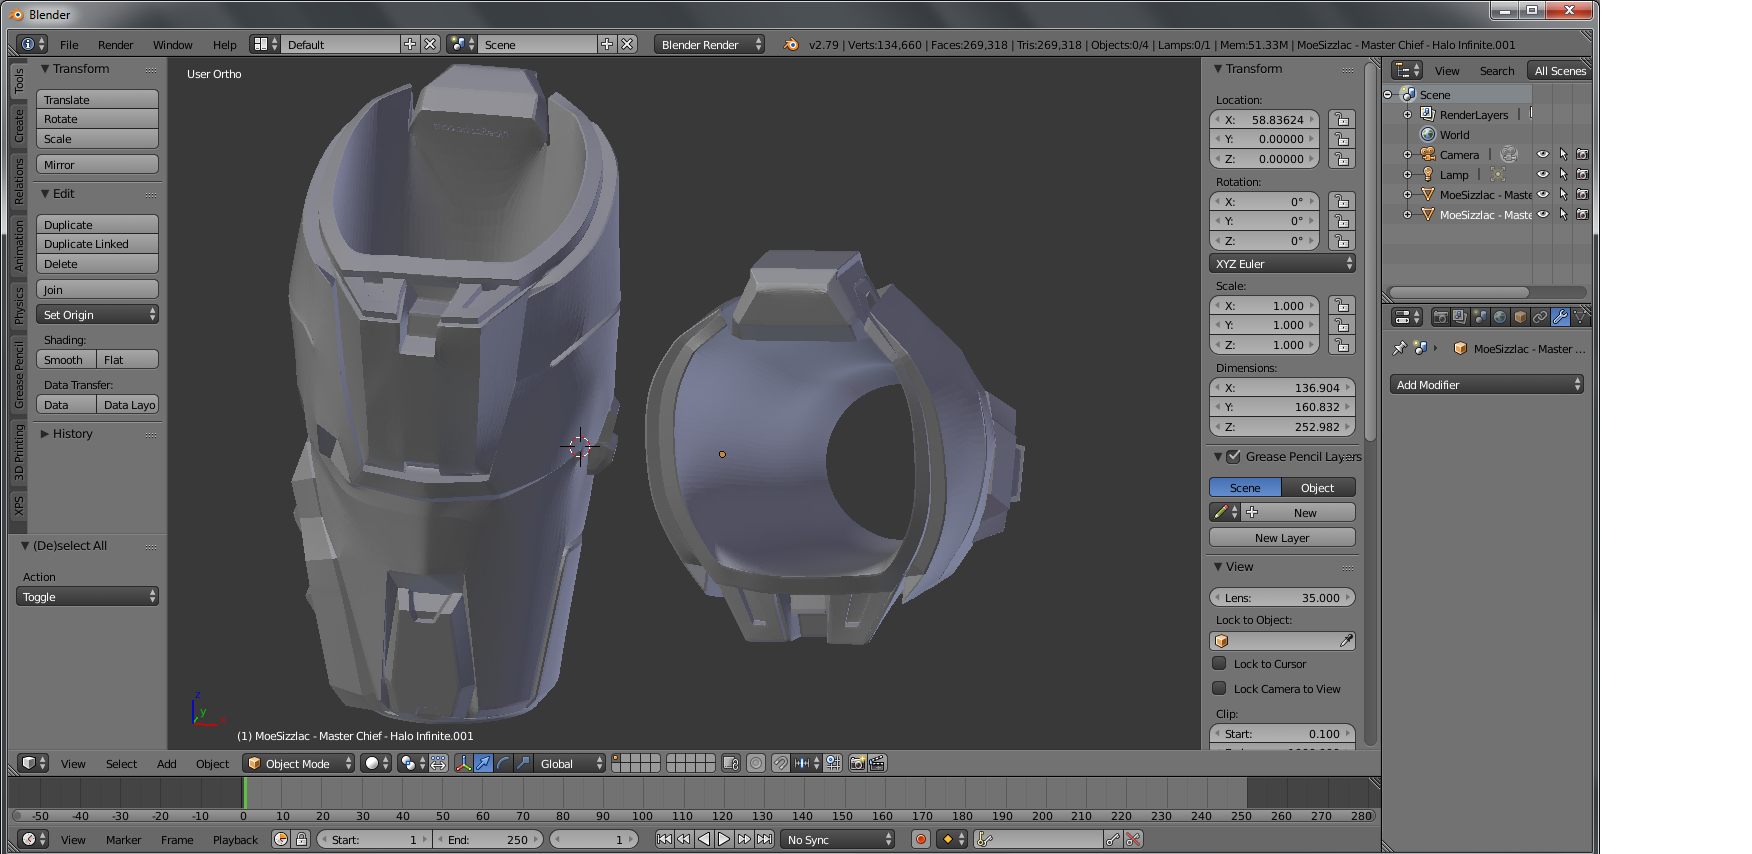The width and height of the screenshot is (1752, 854).
Task: Open the Render menu in top bar
Action: coord(115,45)
